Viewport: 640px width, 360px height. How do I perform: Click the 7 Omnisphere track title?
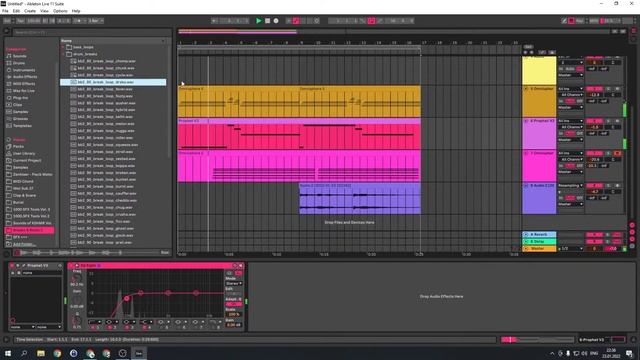[542, 153]
